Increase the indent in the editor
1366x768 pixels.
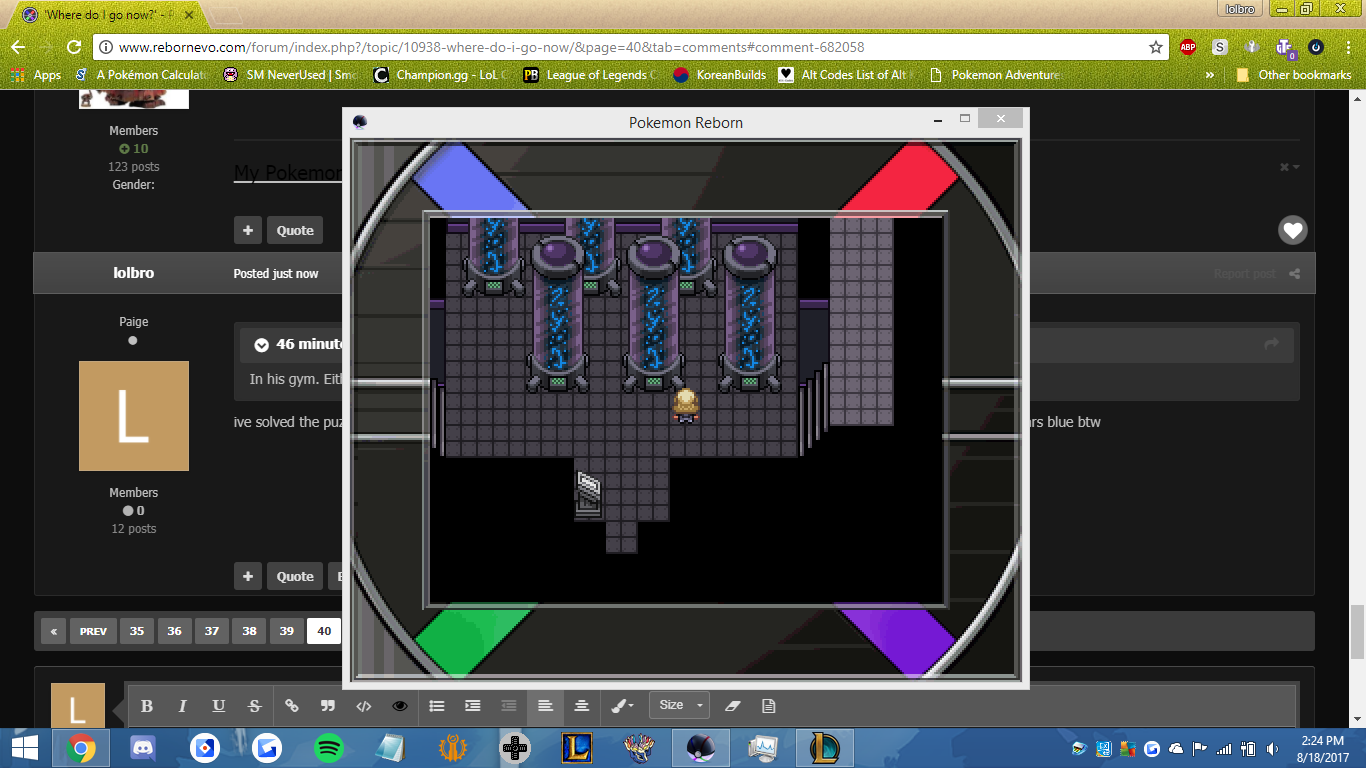(x=473, y=706)
